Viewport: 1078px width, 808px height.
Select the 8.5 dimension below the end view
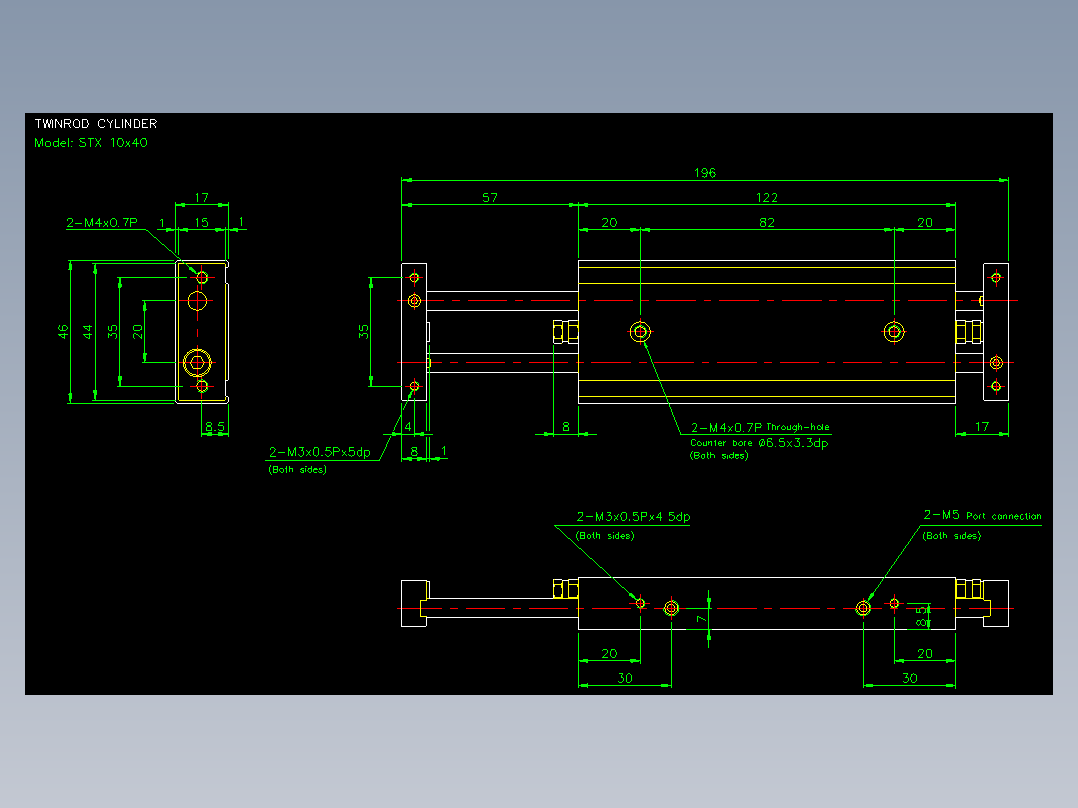click(x=214, y=426)
